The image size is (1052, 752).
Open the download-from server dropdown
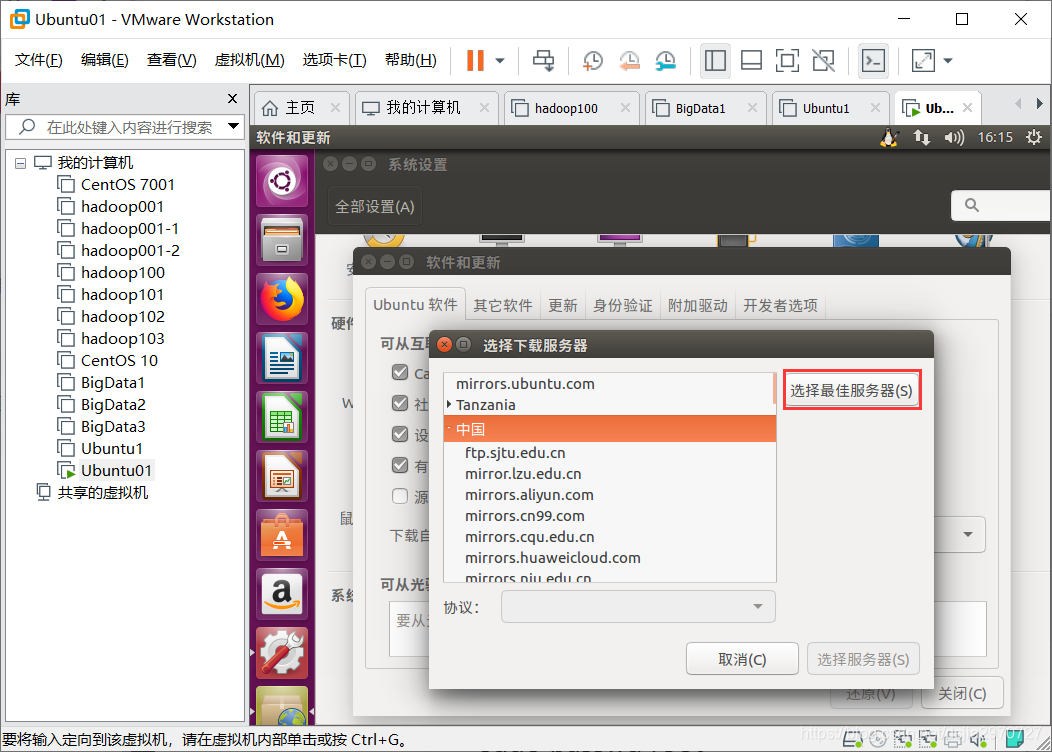tap(967, 535)
